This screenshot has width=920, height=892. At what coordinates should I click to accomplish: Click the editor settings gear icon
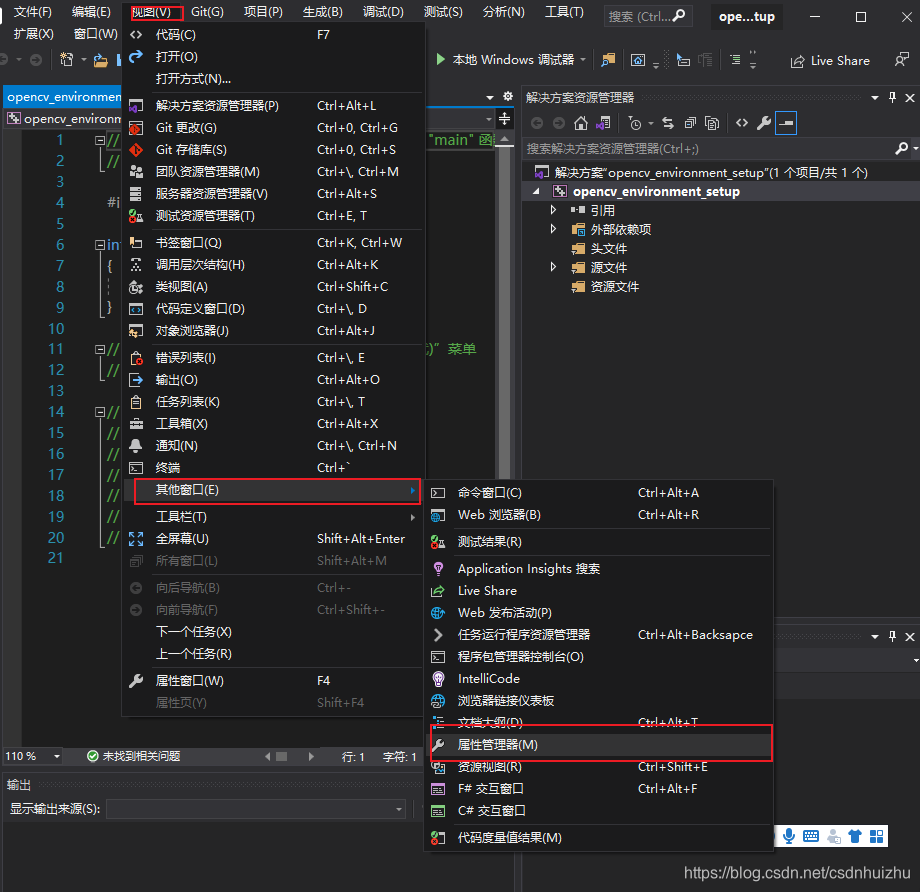pyautogui.click(x=508, y=96)
